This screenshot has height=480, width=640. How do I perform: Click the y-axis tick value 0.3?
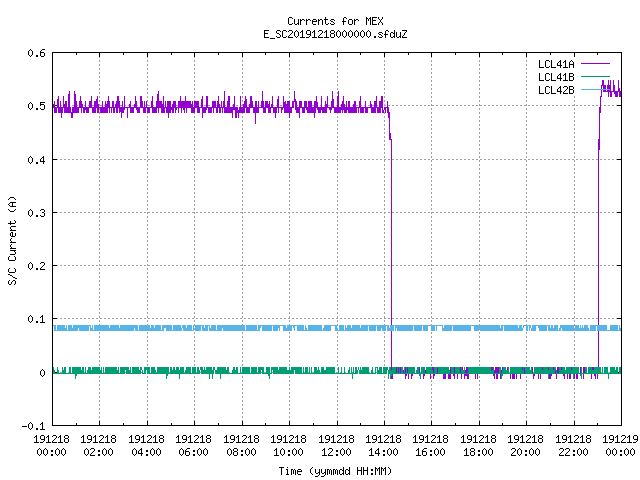coord(36,213)
